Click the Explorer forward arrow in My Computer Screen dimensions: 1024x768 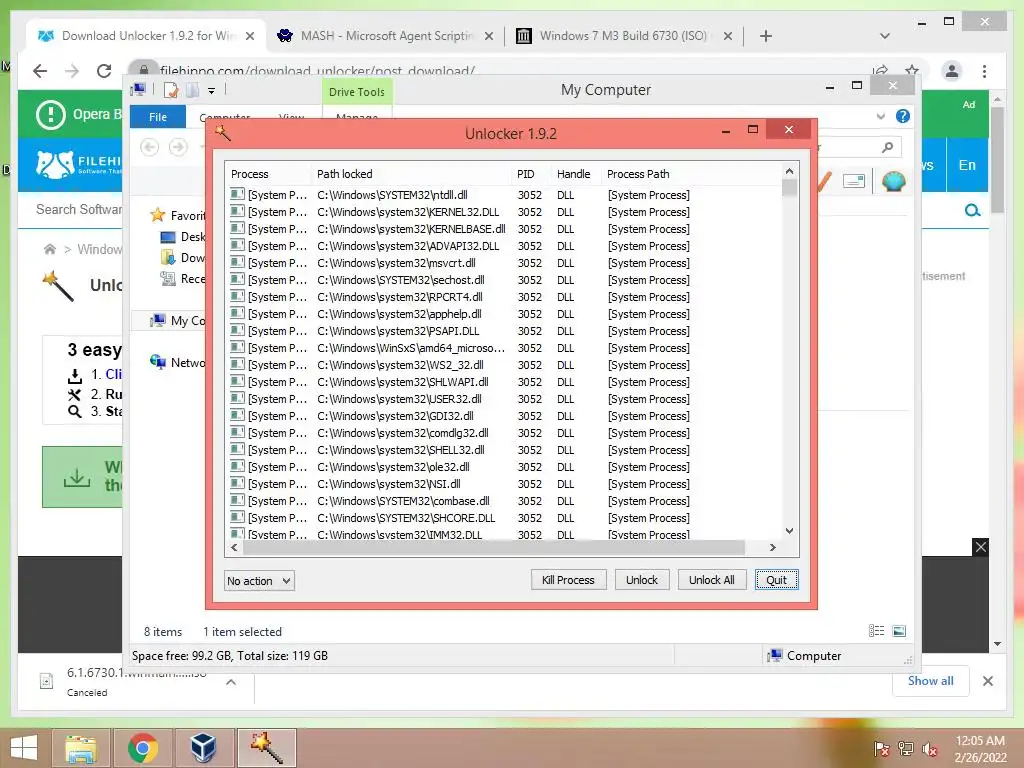point(178,147)
